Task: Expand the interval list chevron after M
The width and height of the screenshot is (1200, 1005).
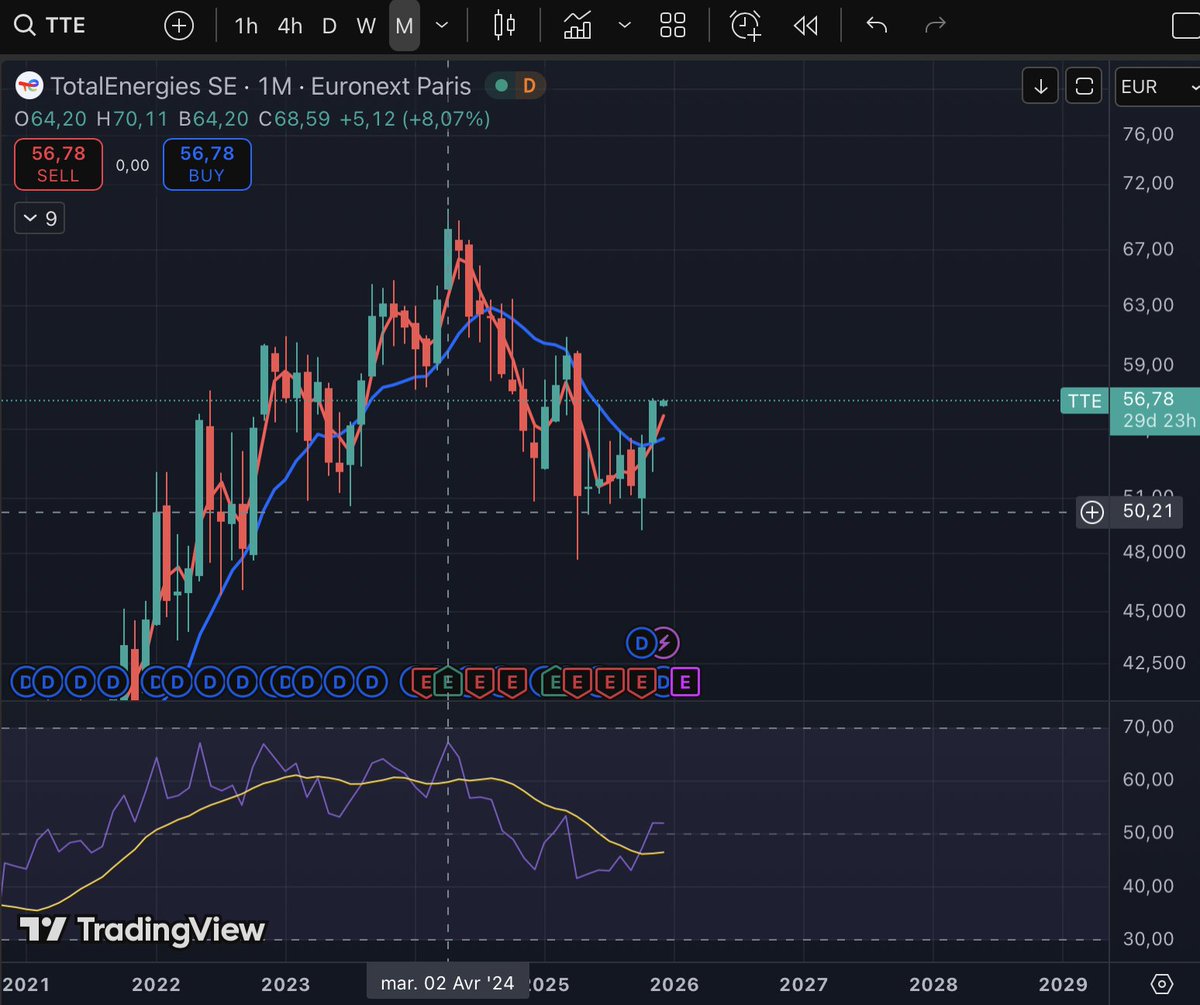Action: [442, 26]
